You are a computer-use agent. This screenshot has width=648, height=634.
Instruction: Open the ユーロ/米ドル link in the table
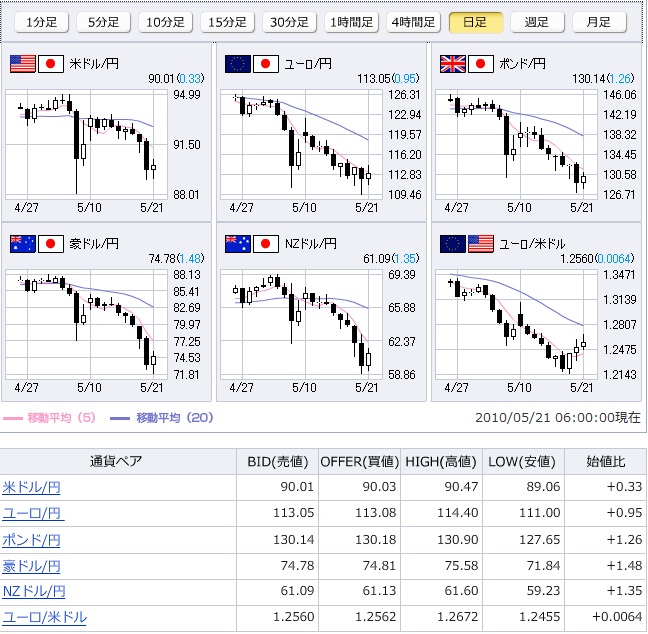pos(44,617)
